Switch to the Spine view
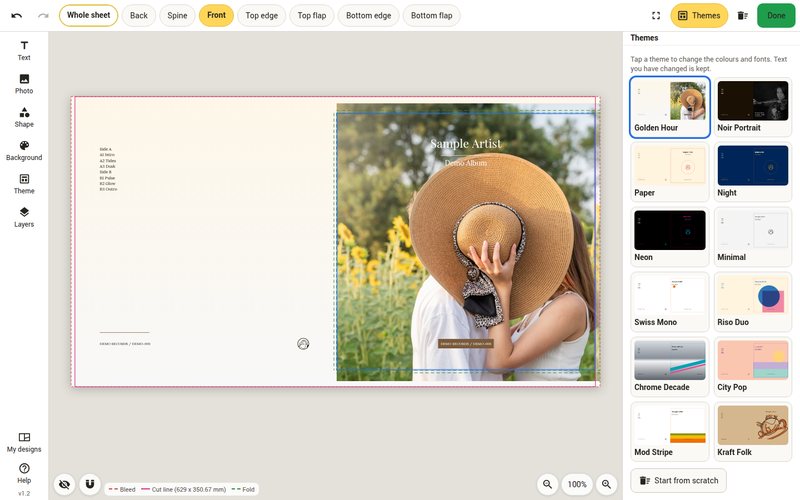The width and height of the screenshot is (800, 500). click(177, 16)
